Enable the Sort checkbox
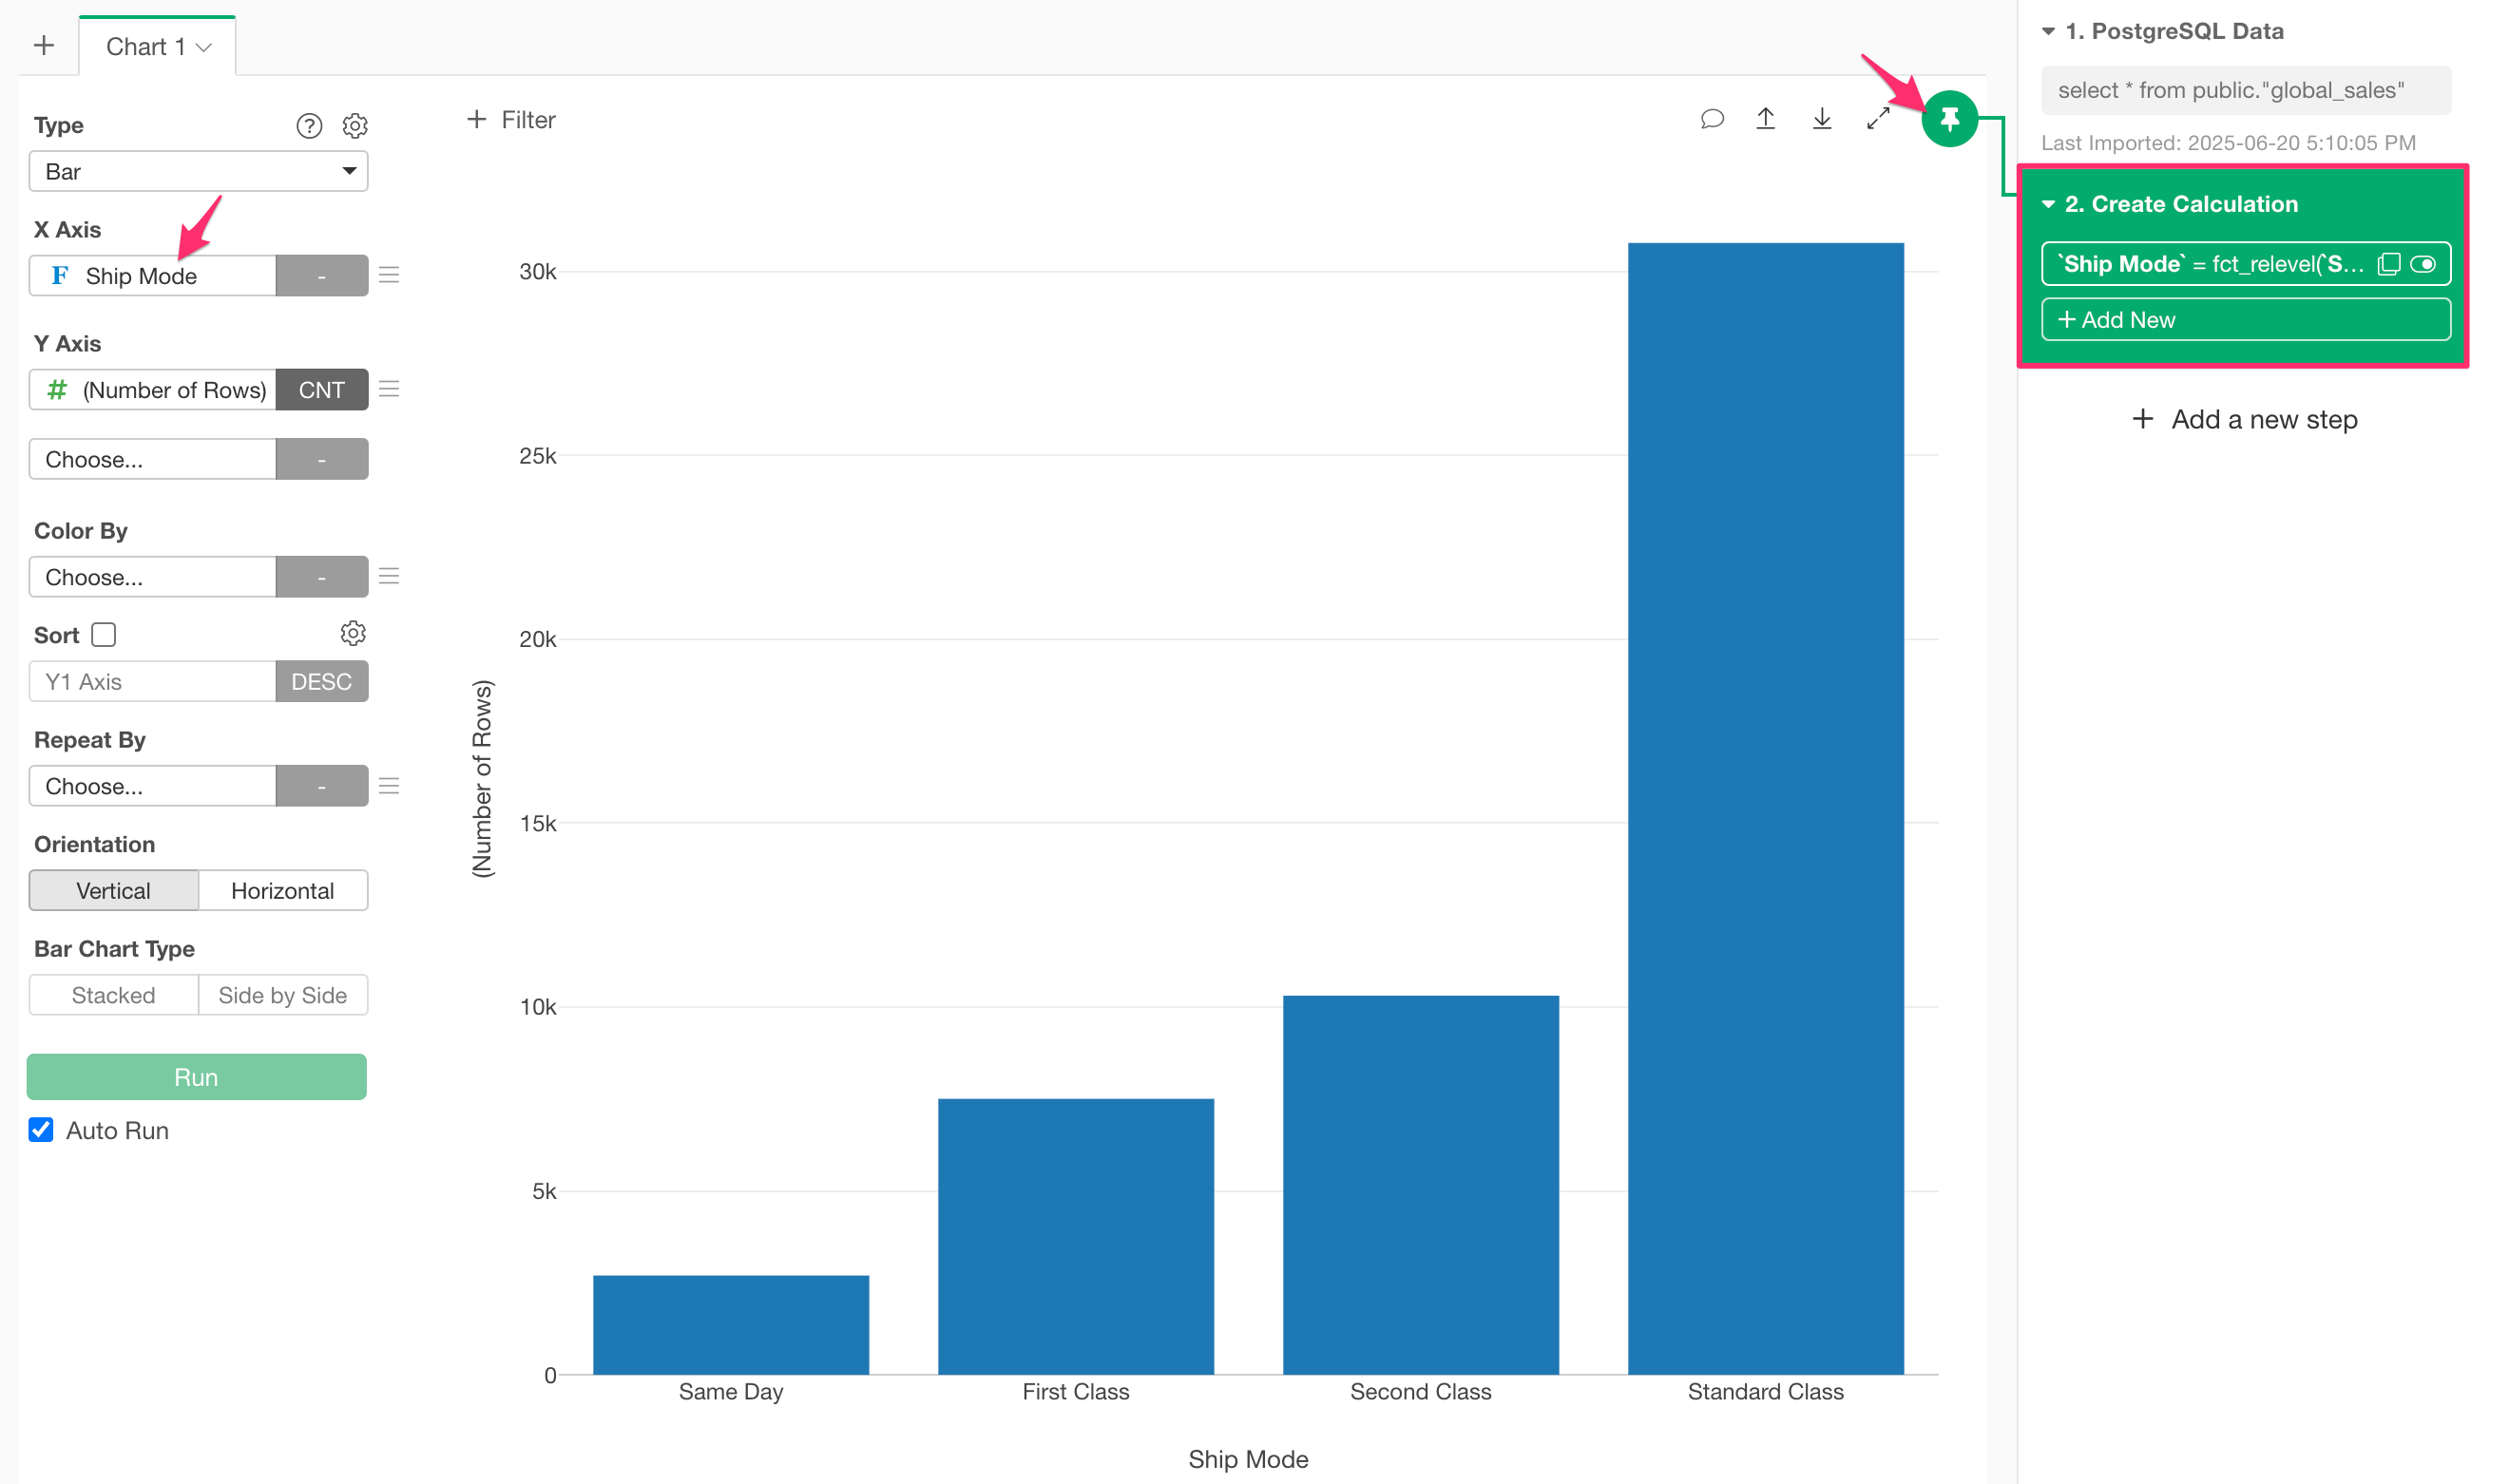2509x1484 pixels. pyautogui.click(x=104, y=635)
